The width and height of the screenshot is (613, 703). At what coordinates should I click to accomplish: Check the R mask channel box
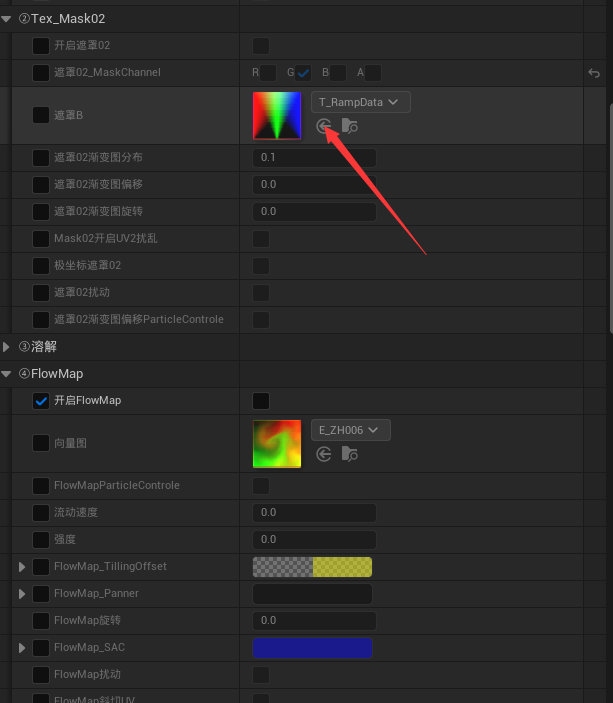[268, 73]
